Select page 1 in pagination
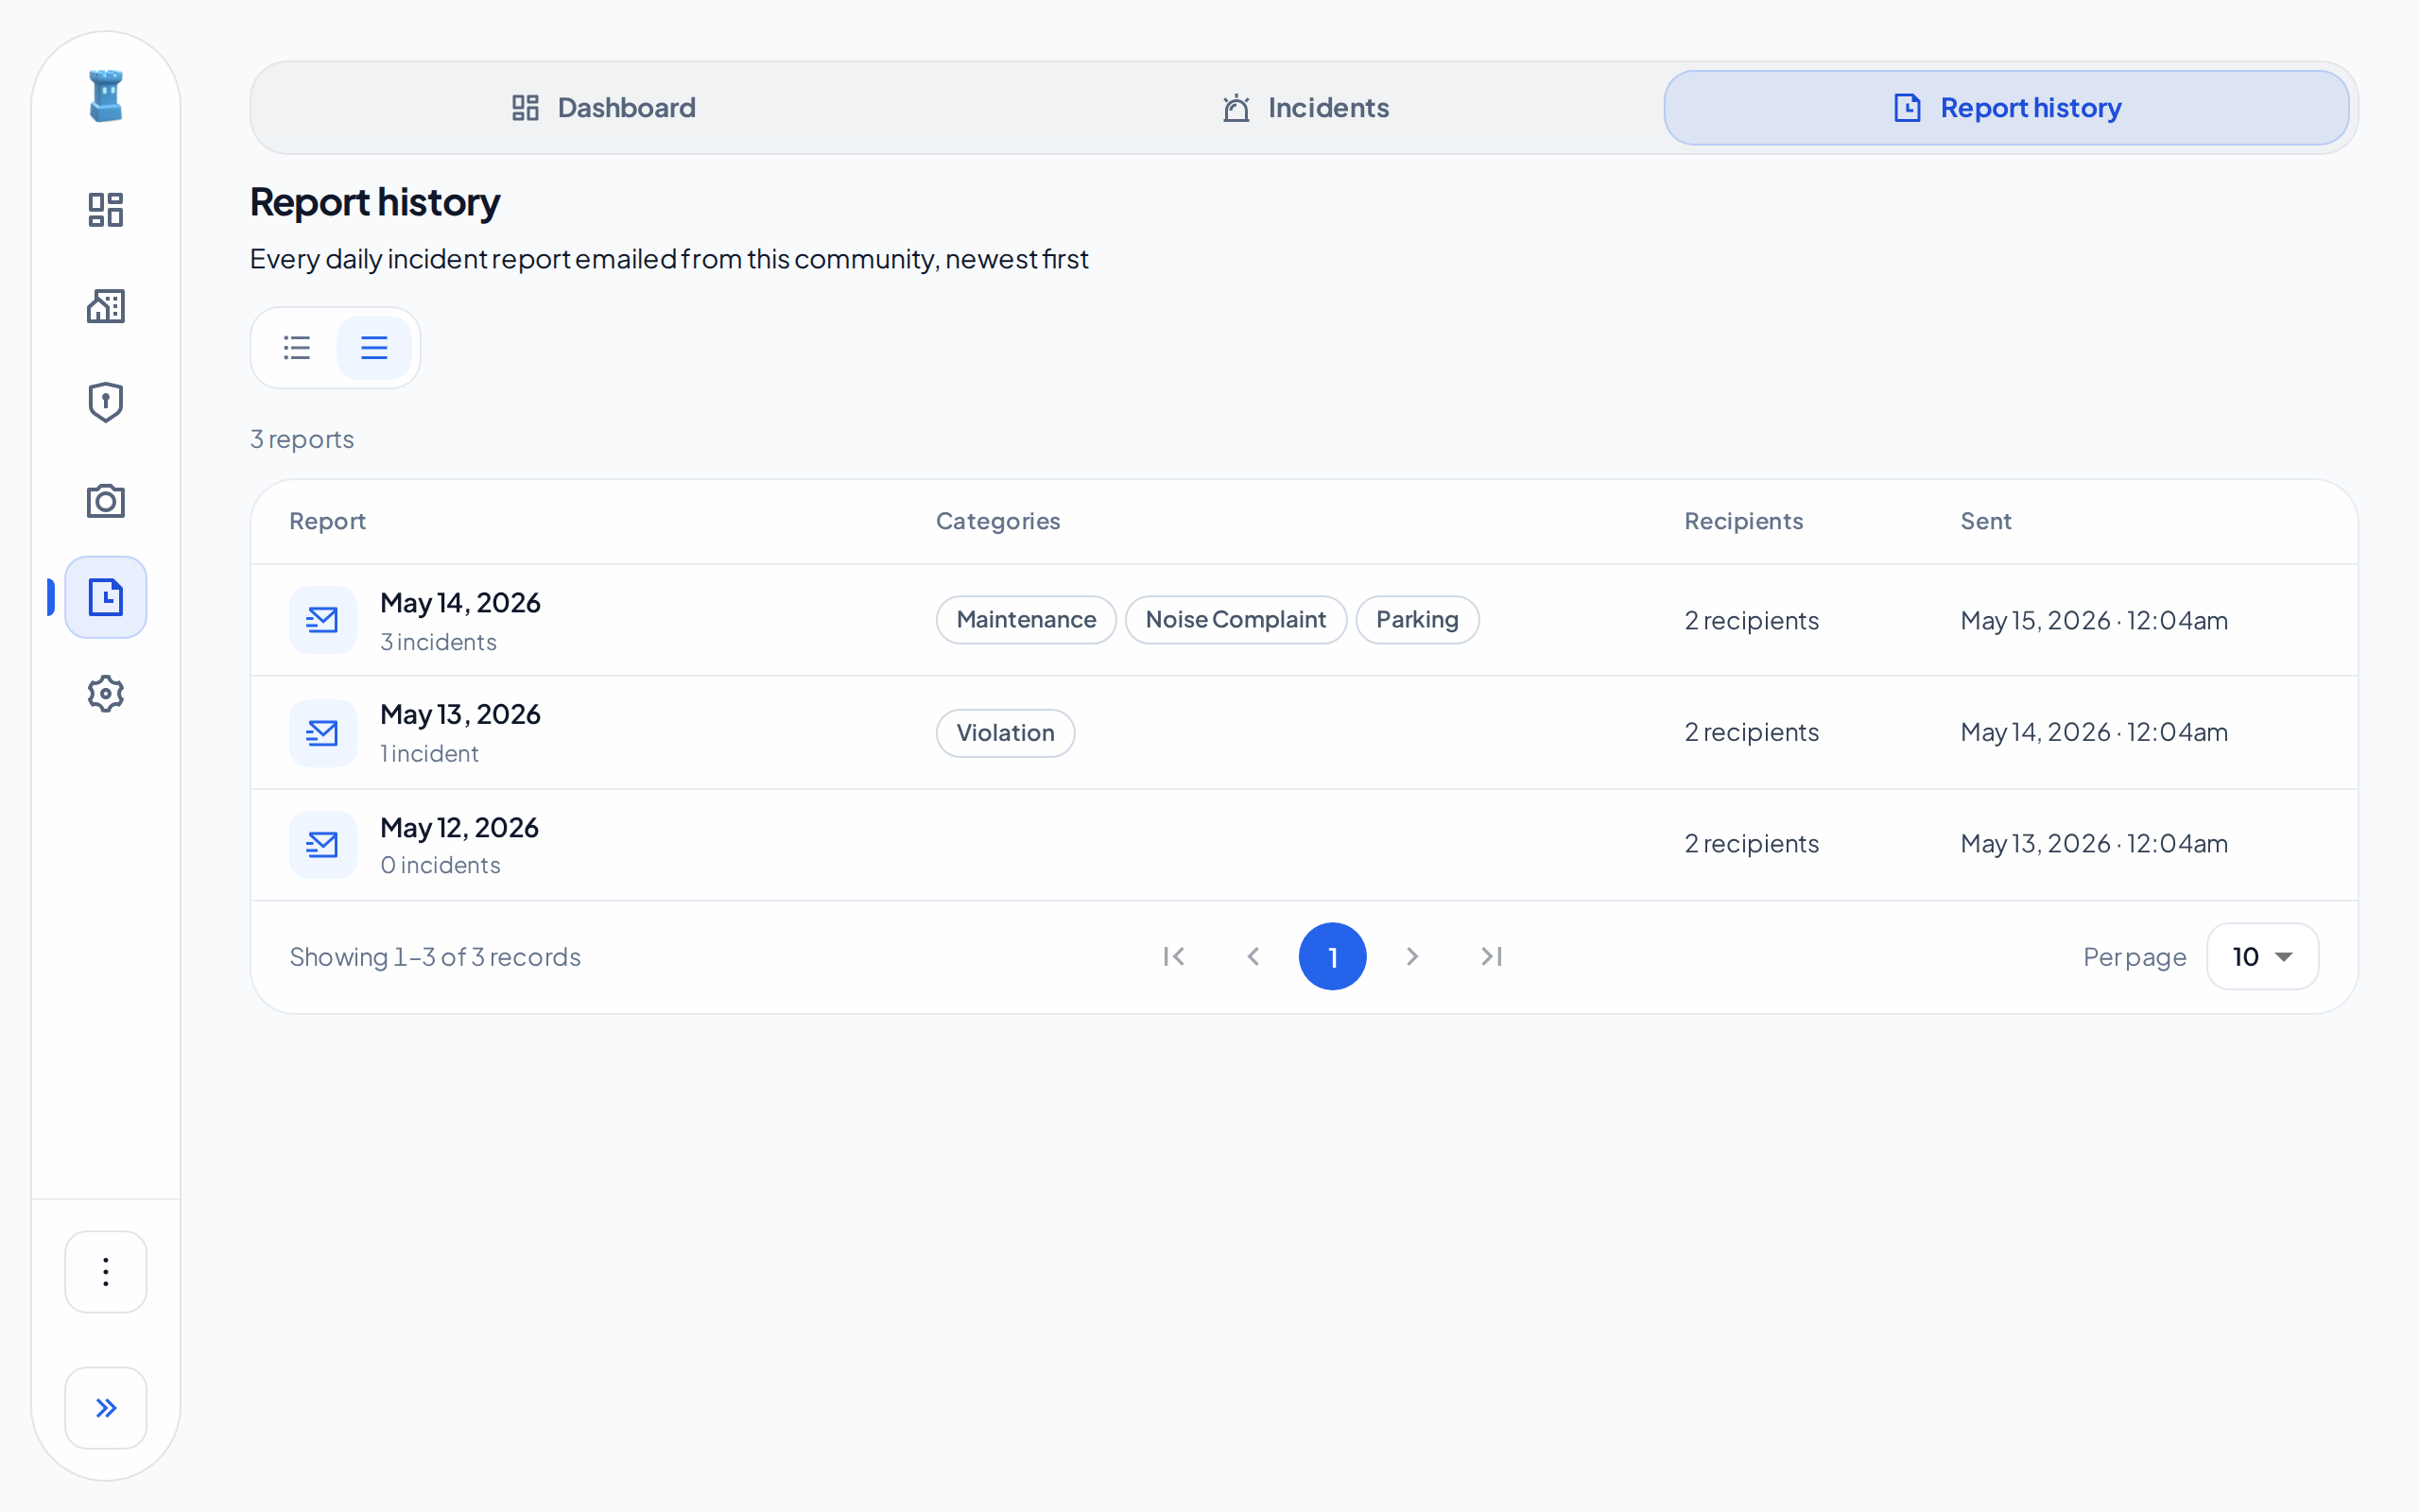Image resolution: width=2420 pixels, height=1512 pixels. 1332,957
